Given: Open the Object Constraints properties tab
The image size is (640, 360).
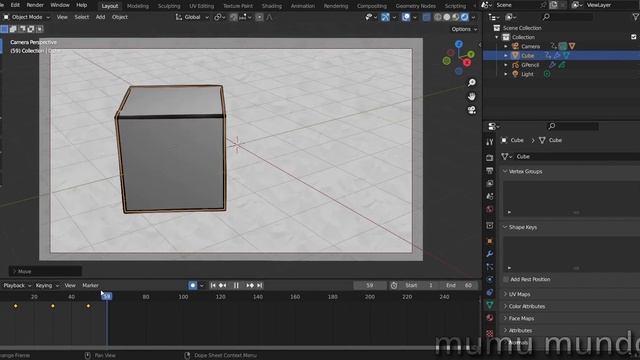Looking at the screenshot, I should pos(490,292).
